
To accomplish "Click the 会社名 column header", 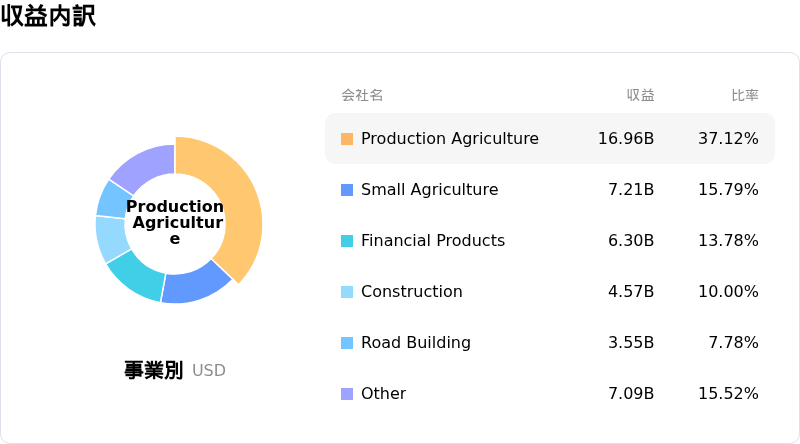I will [362, 95].
